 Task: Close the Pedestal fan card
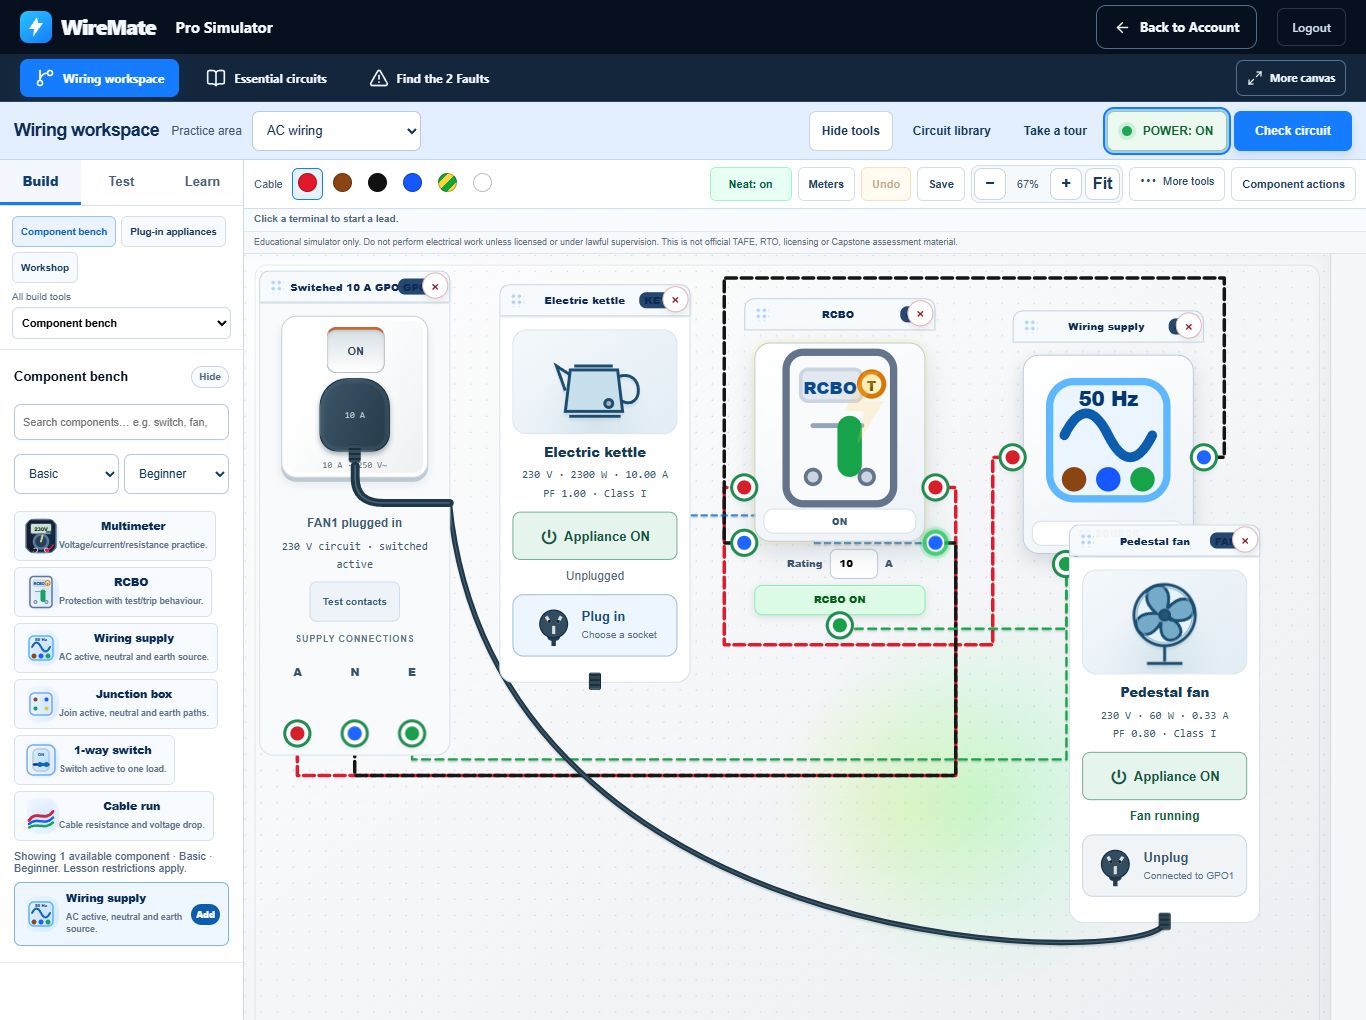[1245, 541]
